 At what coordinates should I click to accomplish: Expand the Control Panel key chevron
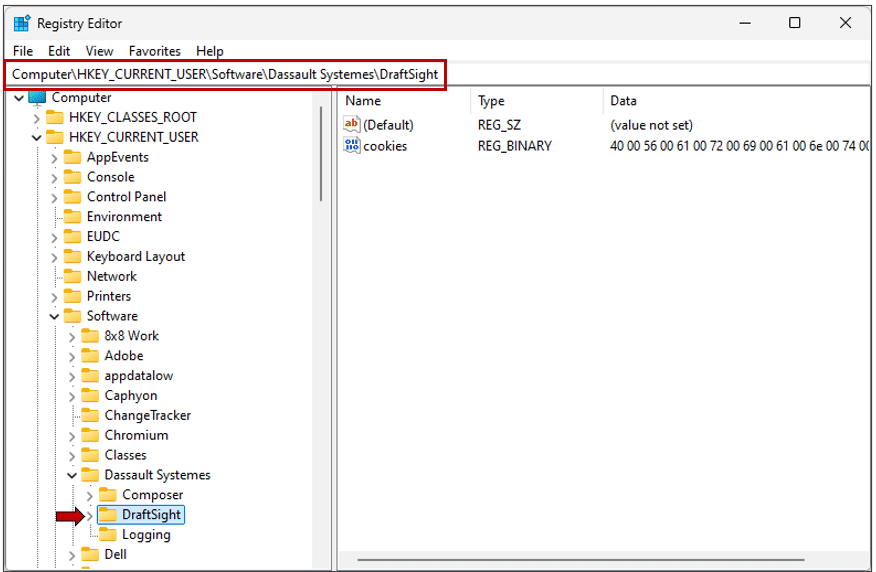[x=54, y=198]
